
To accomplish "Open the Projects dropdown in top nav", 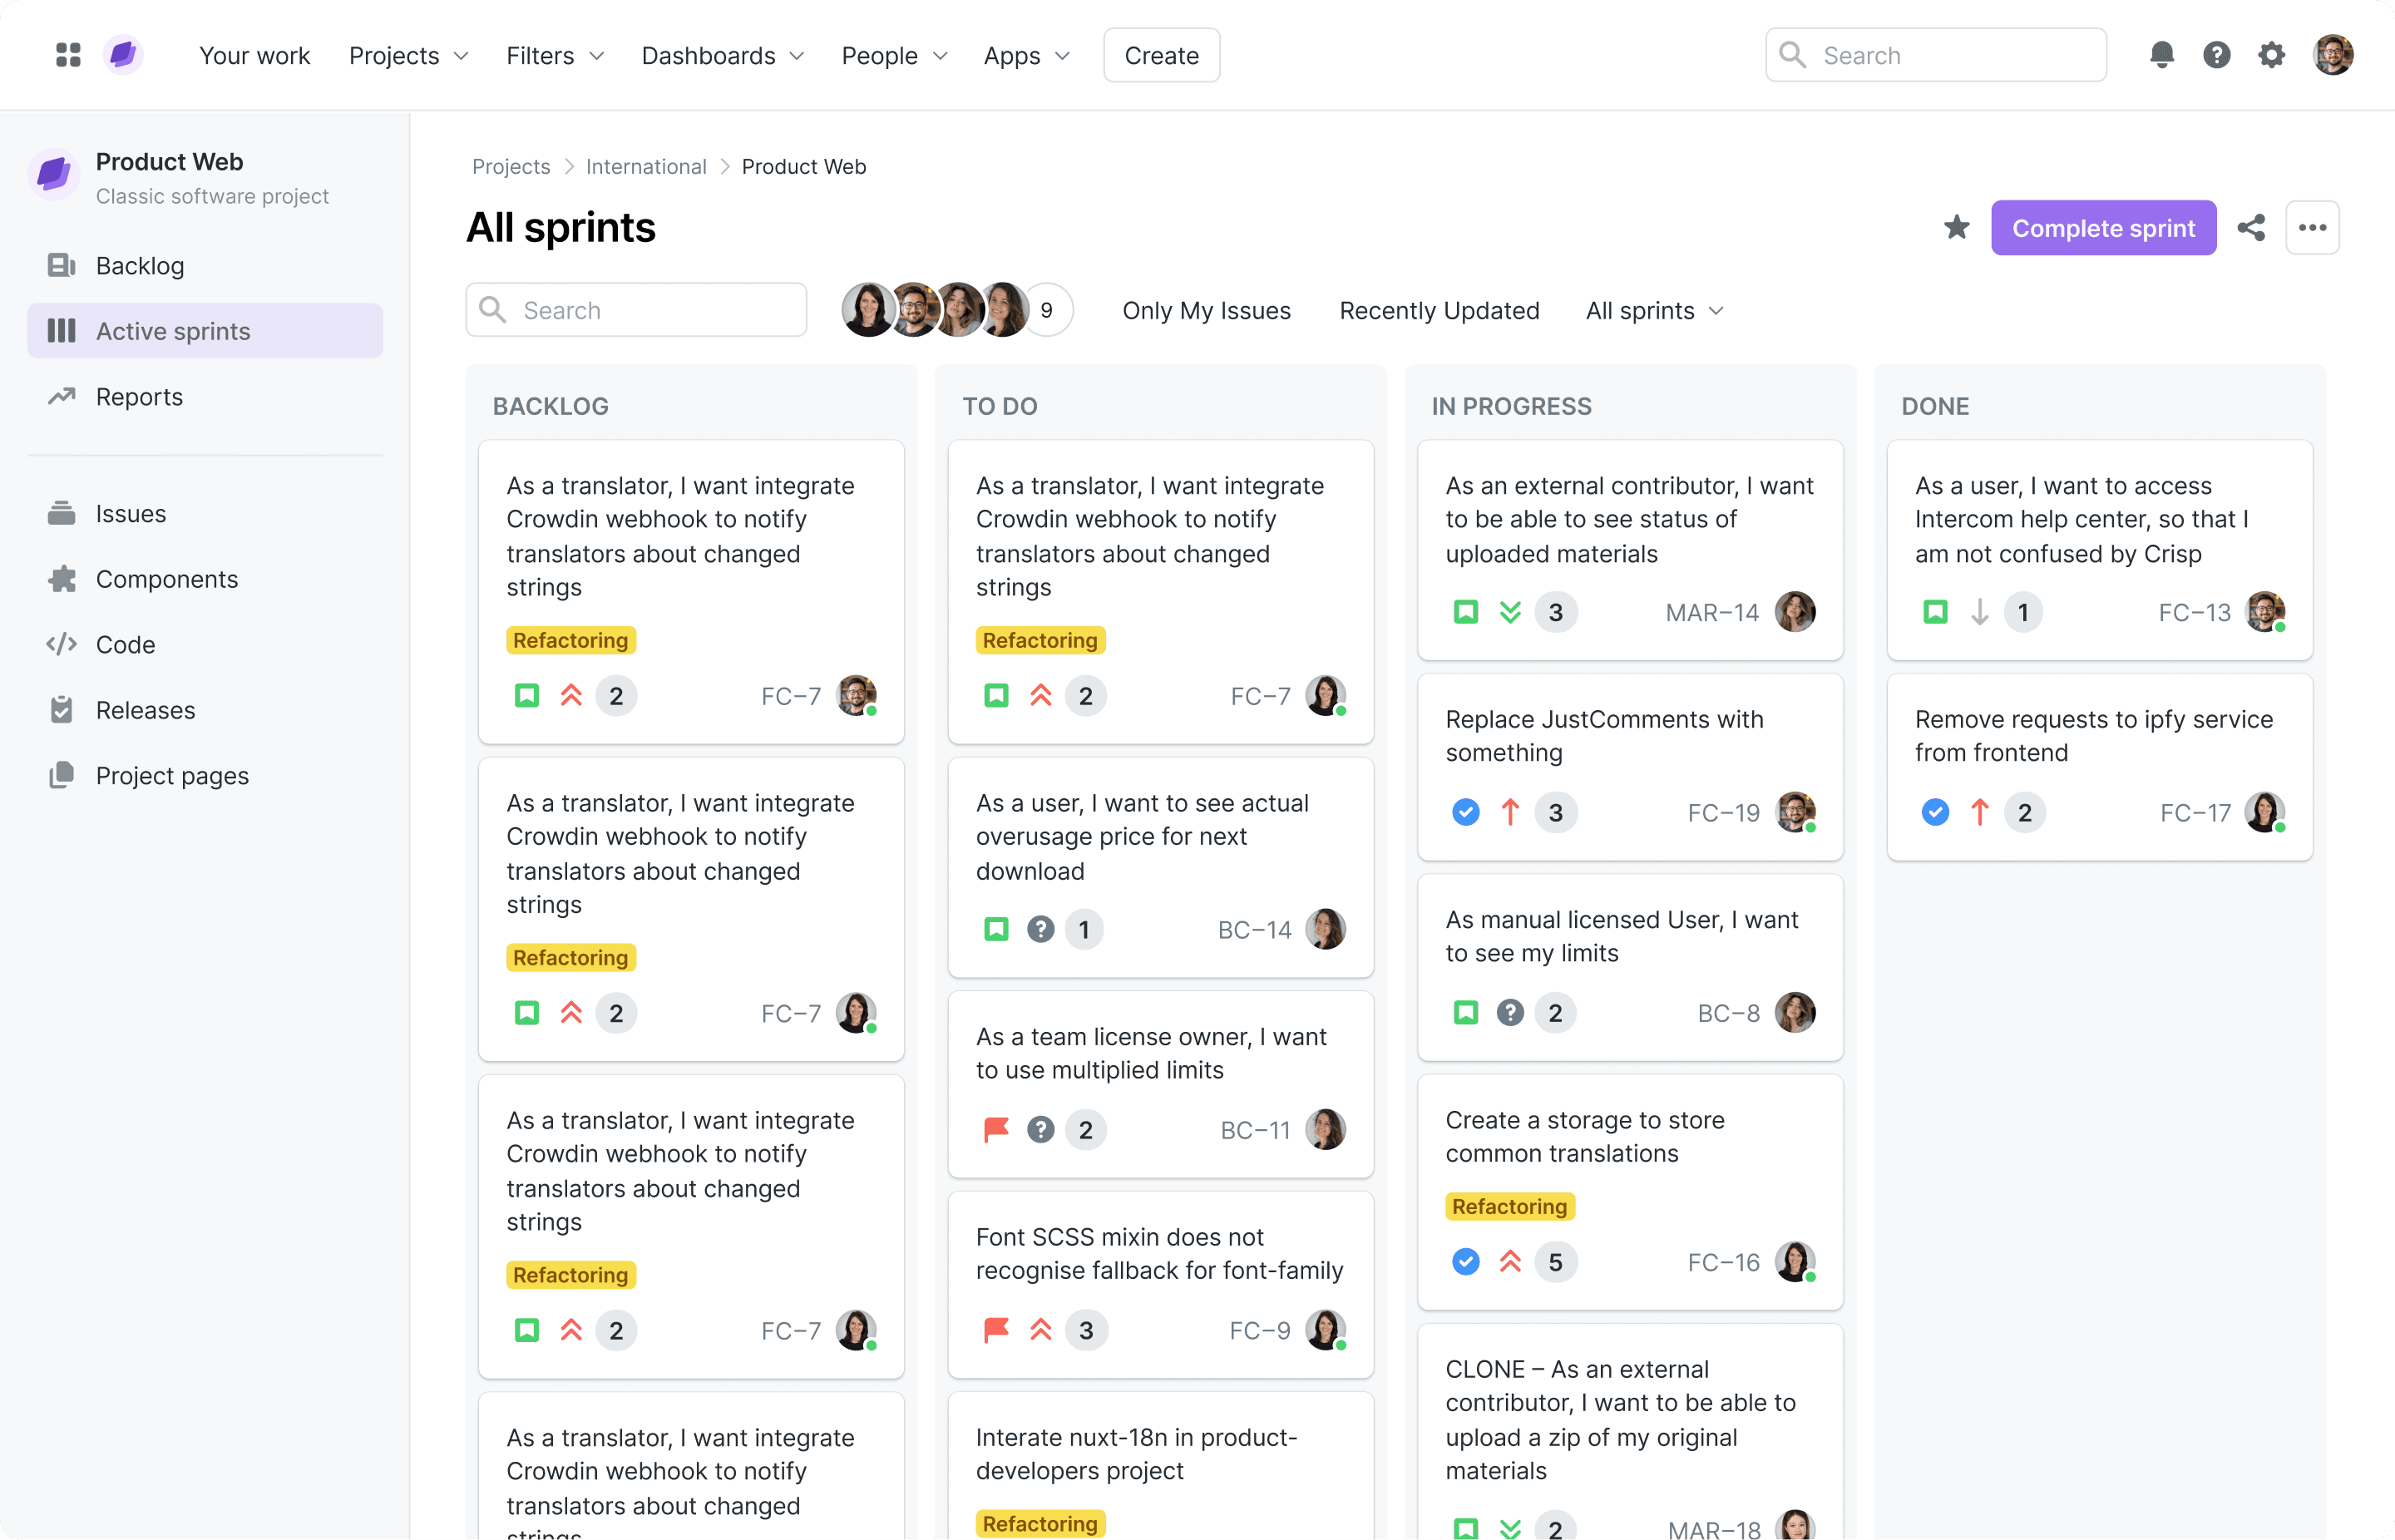I will [x=408, y=56].
